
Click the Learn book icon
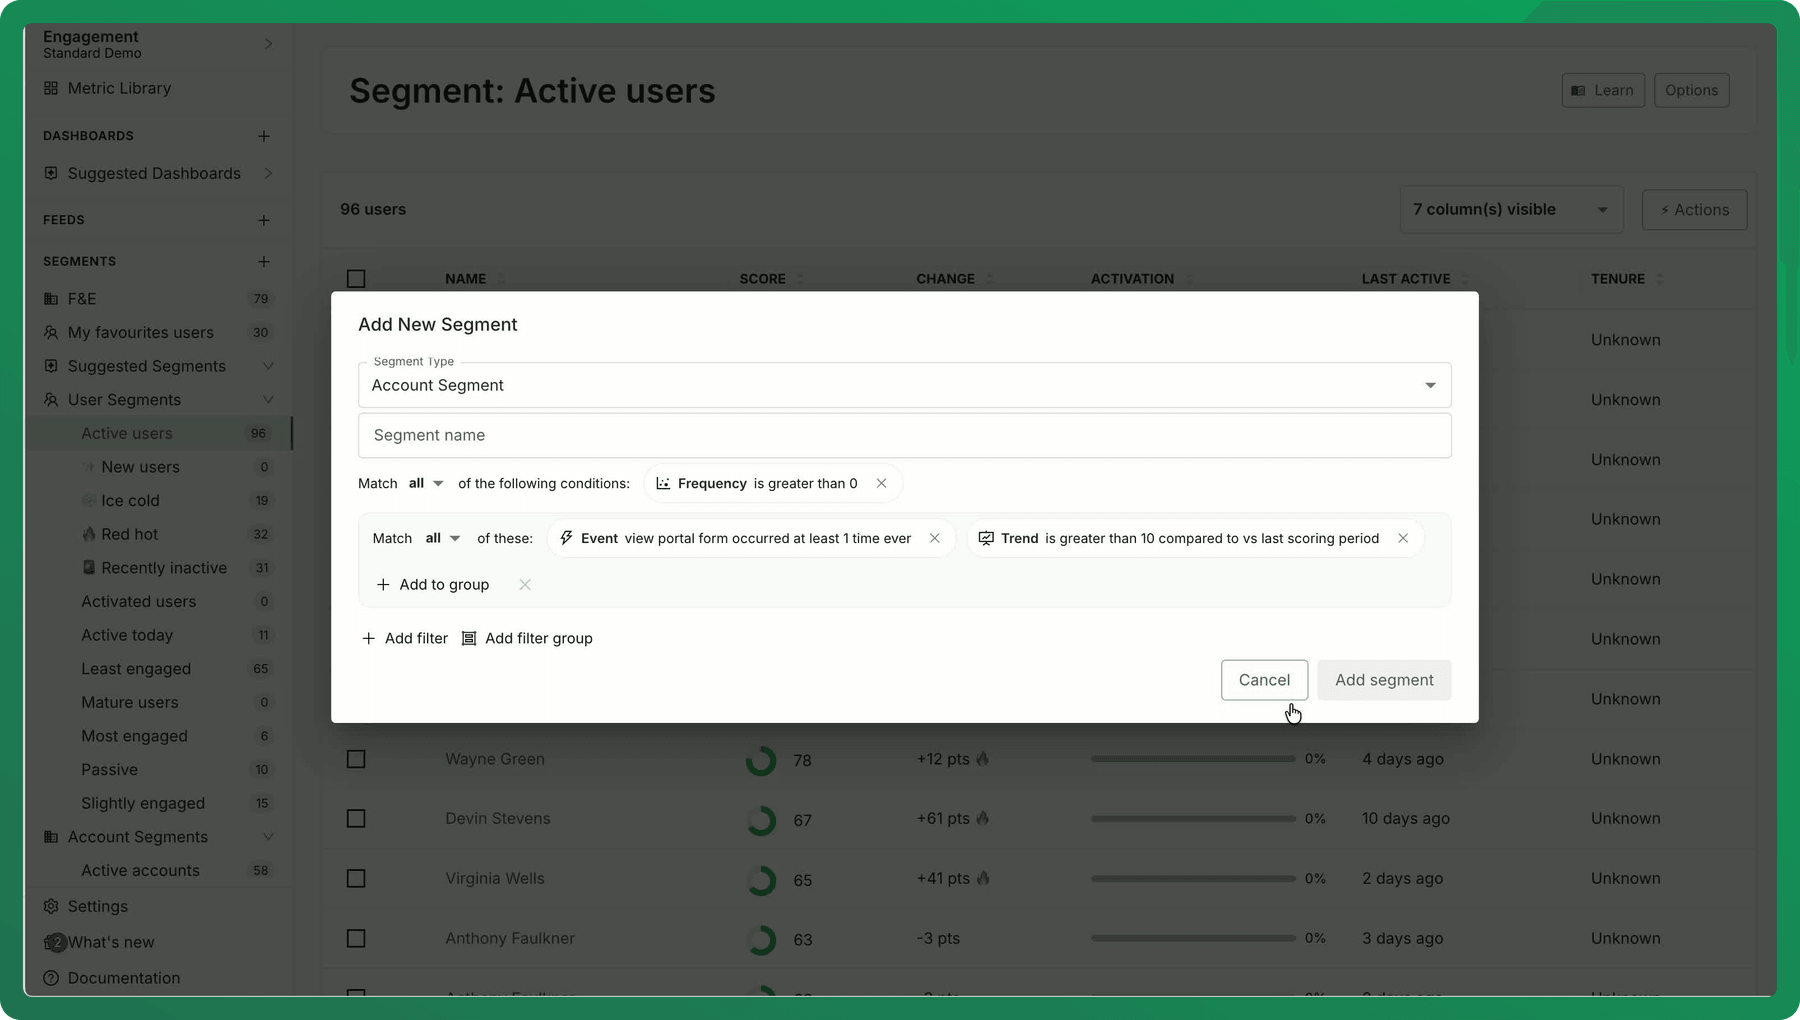(1578, 90)
